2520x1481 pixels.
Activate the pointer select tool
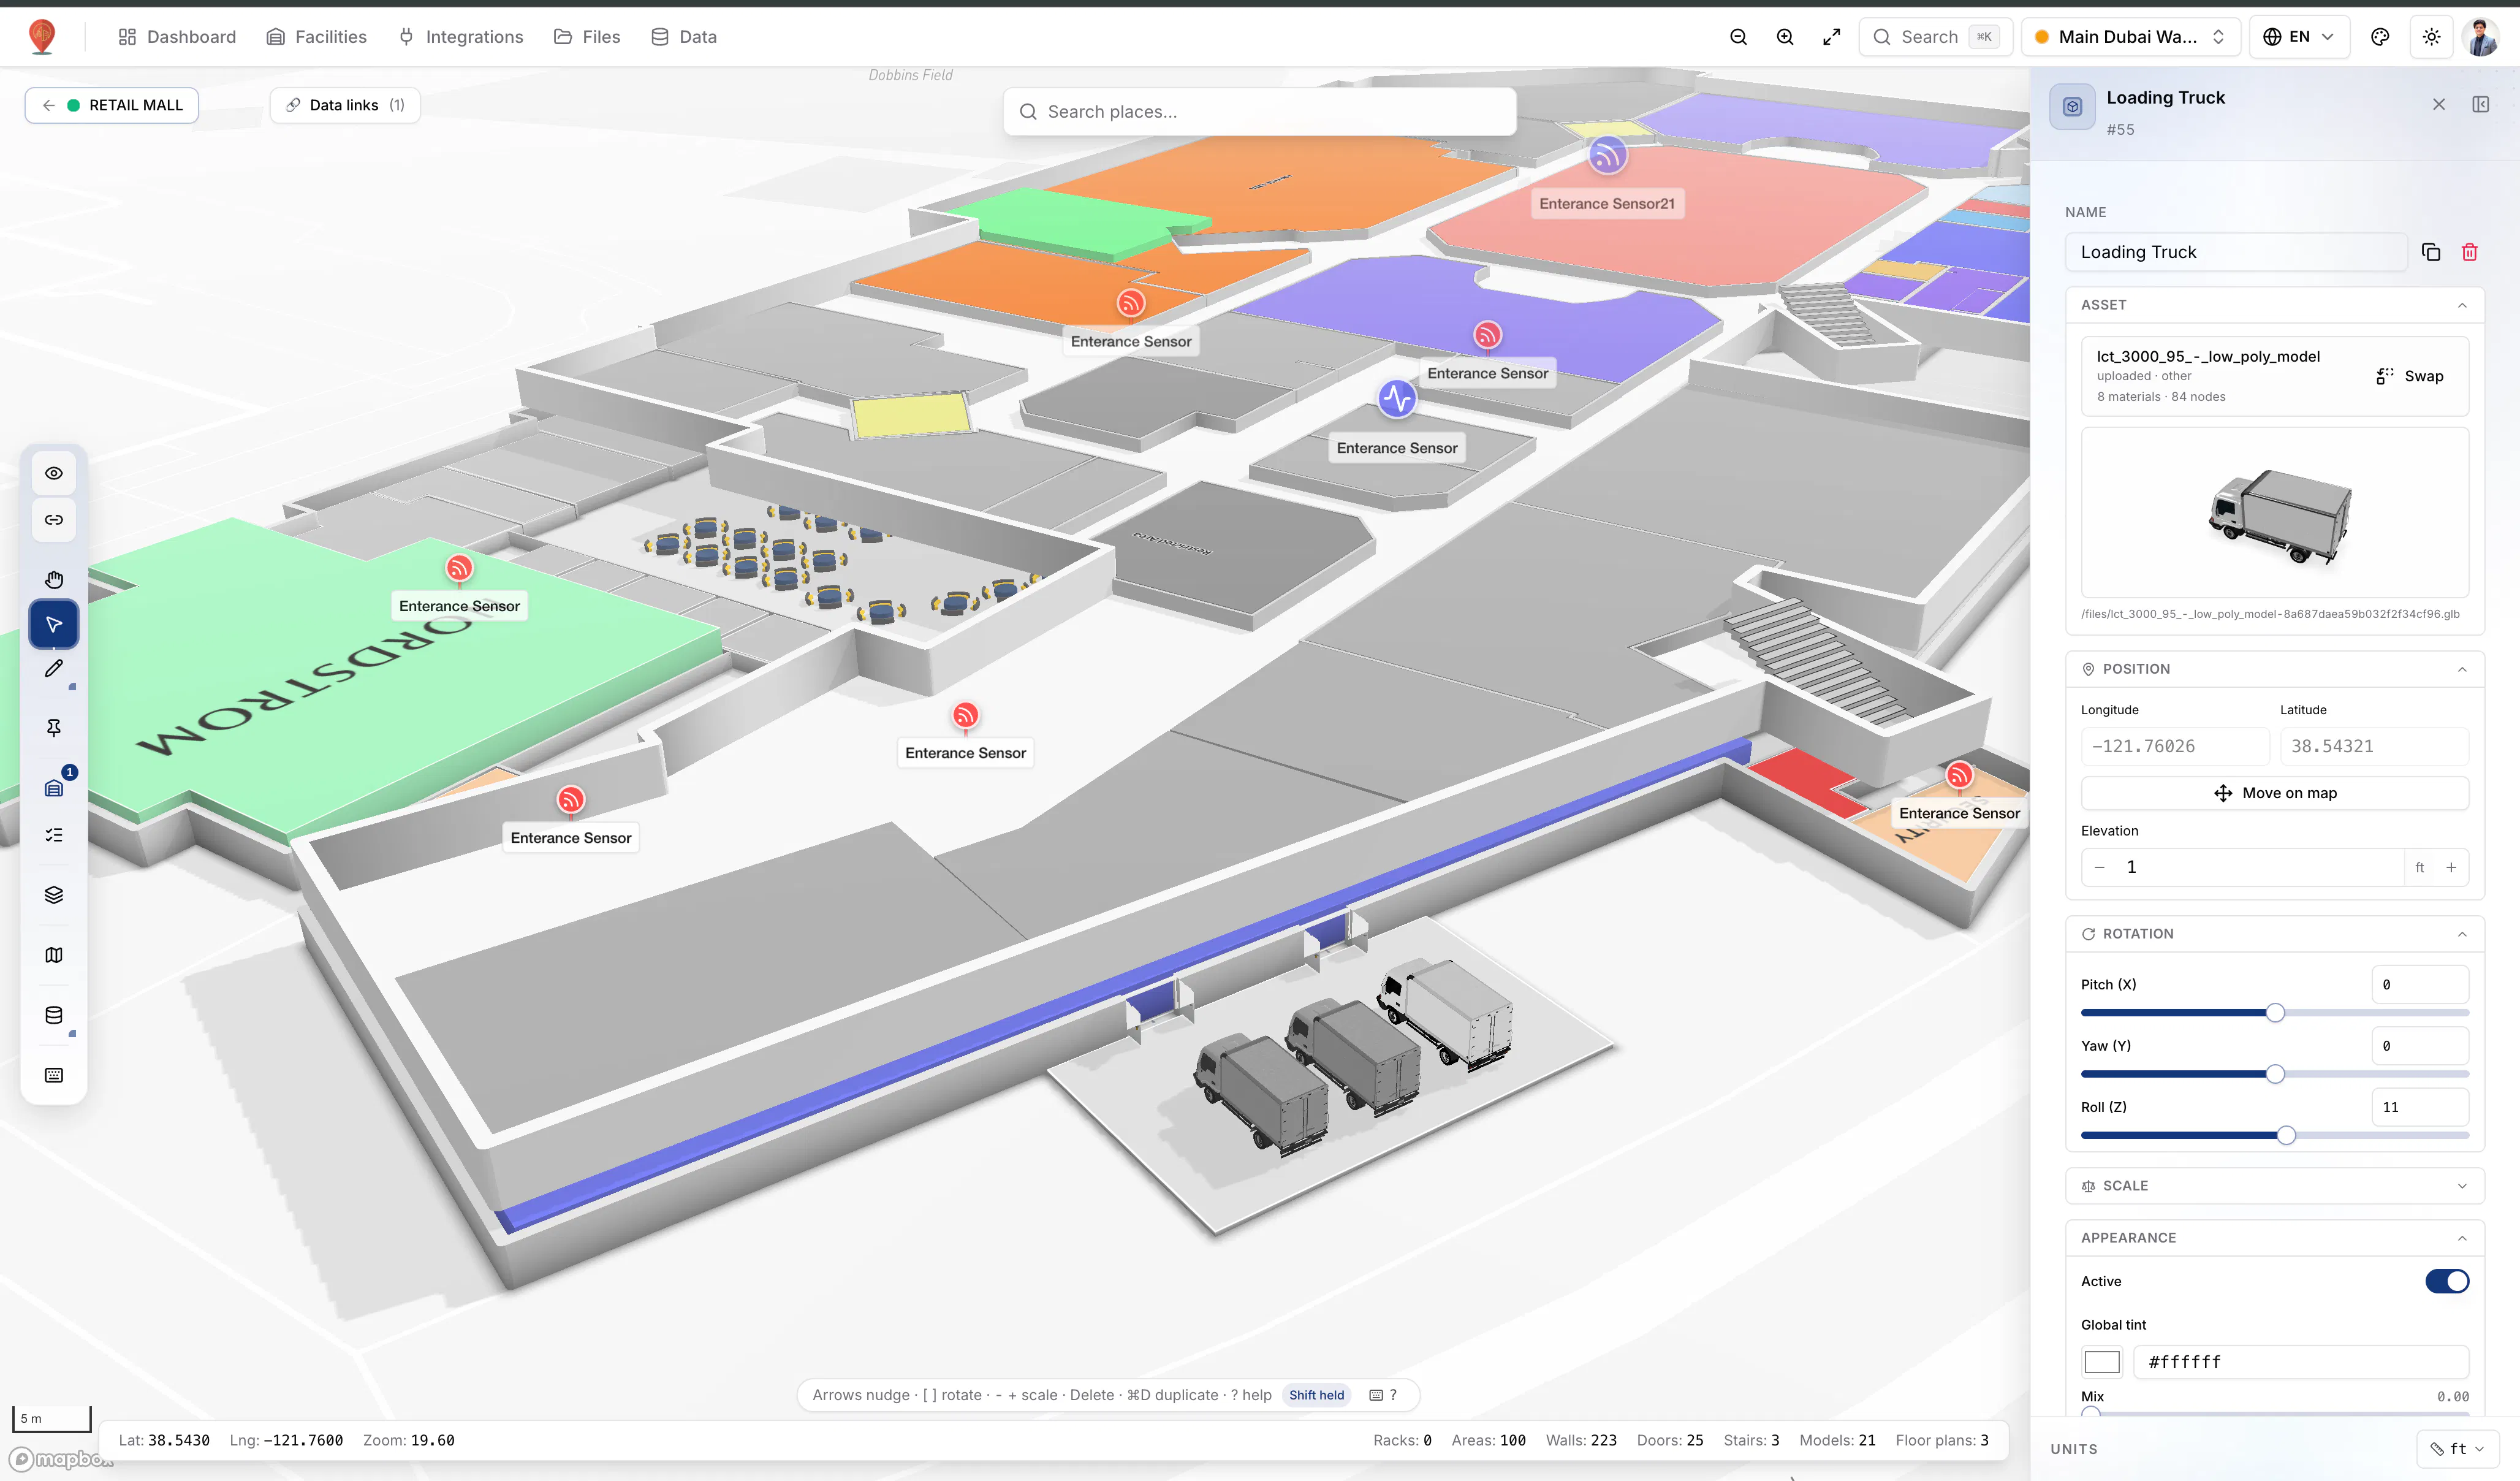point(54,625)
